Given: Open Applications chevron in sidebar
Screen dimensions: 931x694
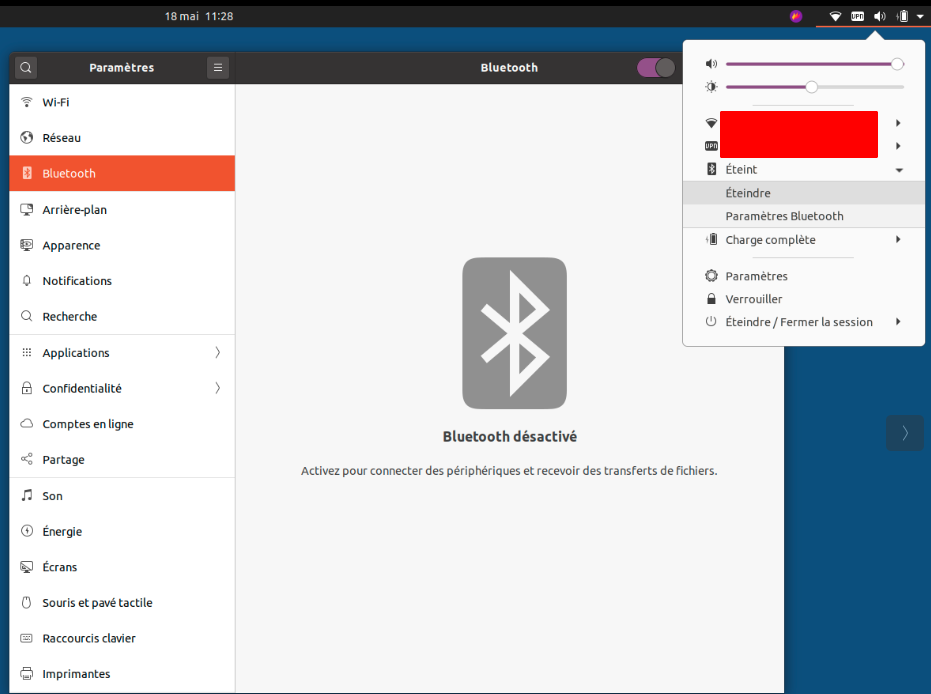Looking at the screenshot, I should (218, 353).
